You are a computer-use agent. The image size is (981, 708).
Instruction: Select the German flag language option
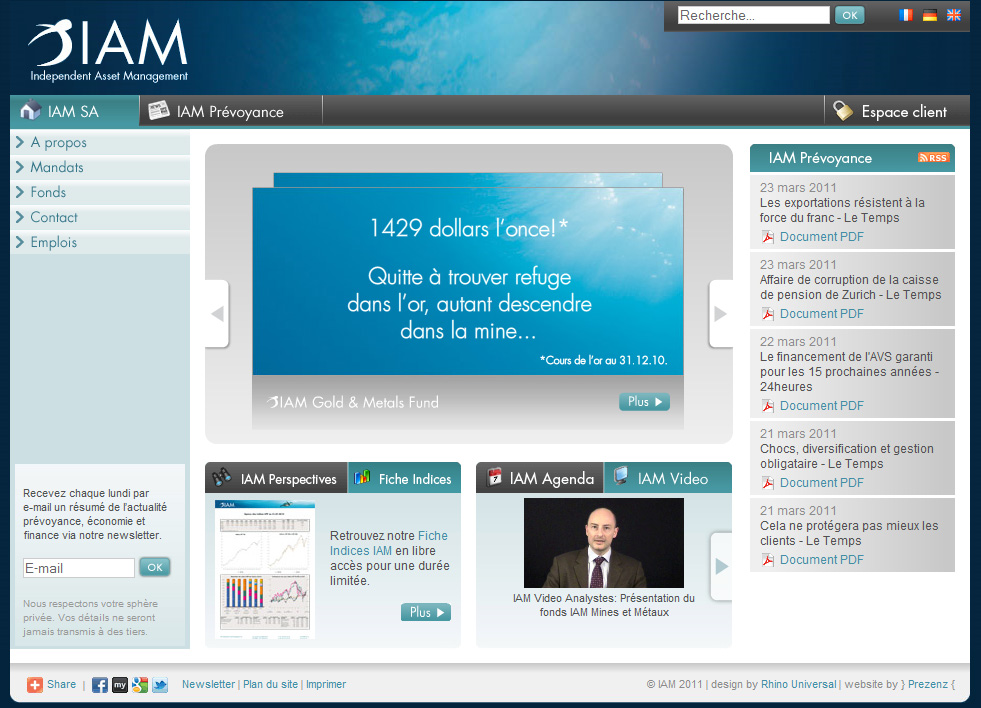point(930,15)
